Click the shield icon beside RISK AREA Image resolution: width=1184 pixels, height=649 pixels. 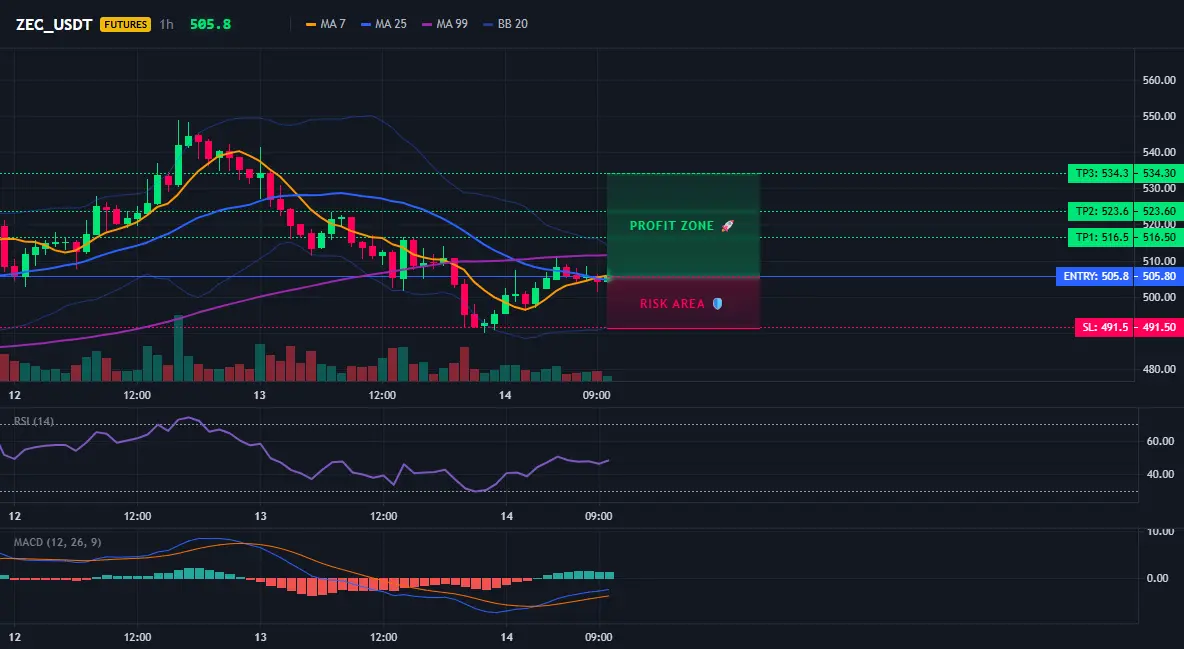click(717, 304)
